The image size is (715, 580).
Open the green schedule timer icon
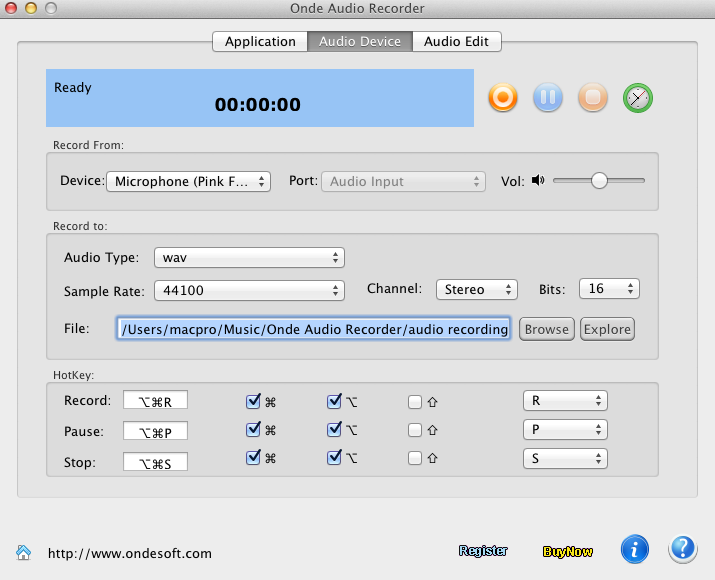638,98
